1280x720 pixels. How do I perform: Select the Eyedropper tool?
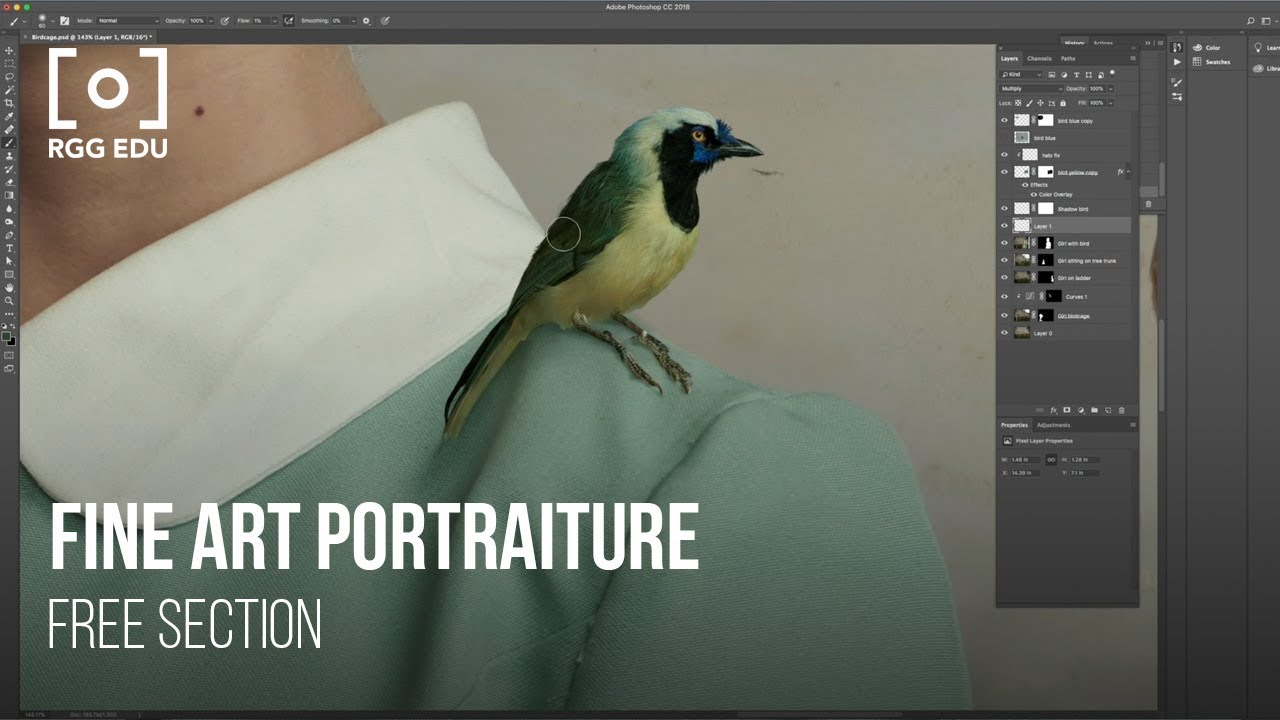point(10,116)
